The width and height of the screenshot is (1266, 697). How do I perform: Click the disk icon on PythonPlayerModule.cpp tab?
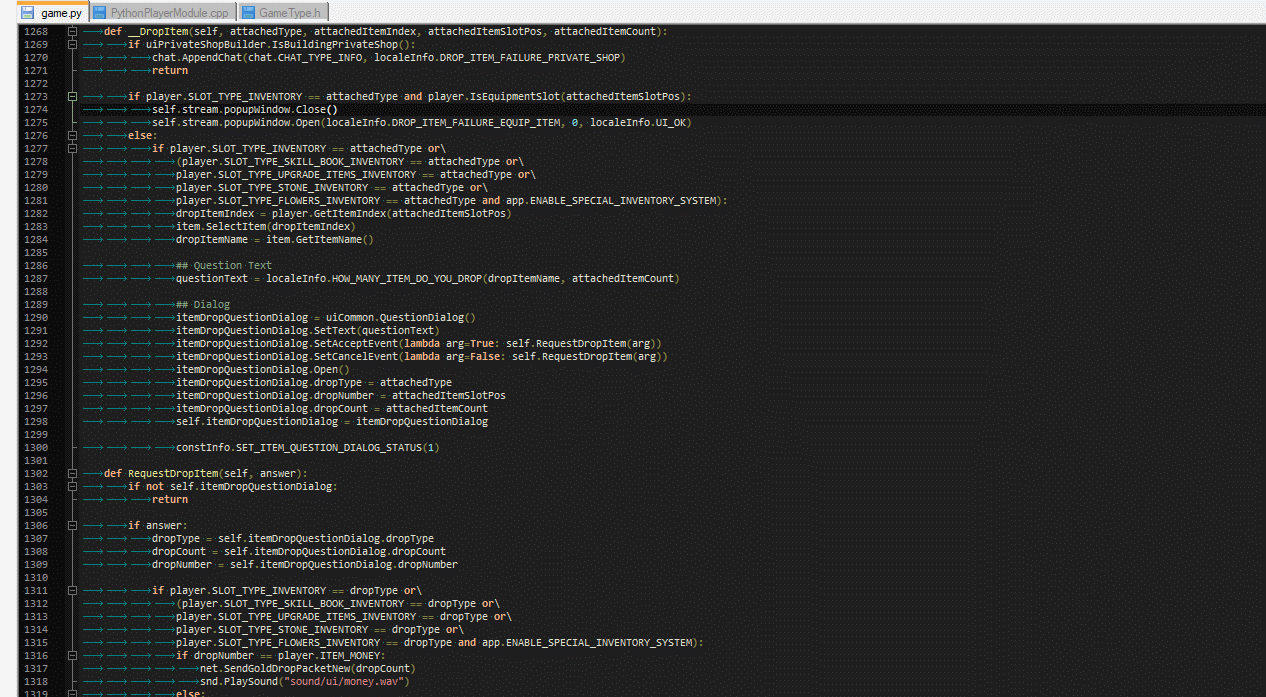[100, 13]
